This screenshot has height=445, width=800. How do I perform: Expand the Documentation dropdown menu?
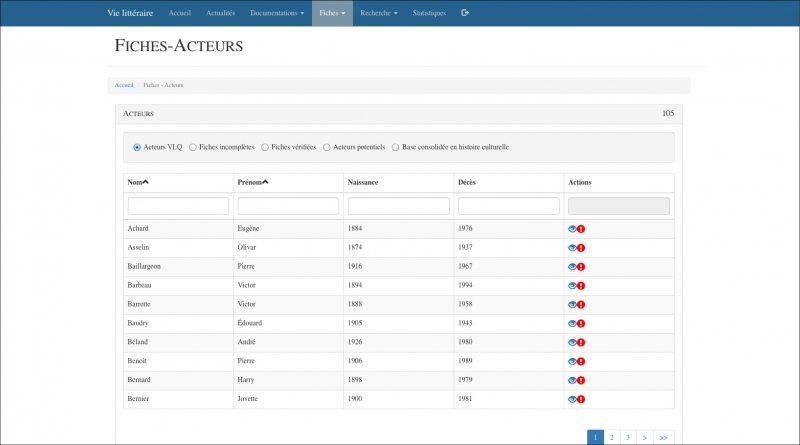(277, 13)
